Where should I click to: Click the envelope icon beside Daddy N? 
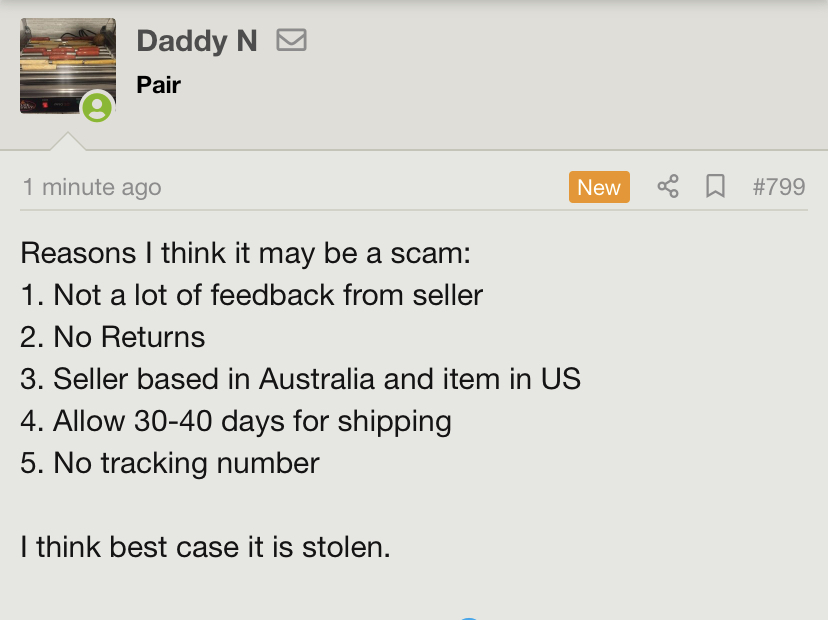291,41
